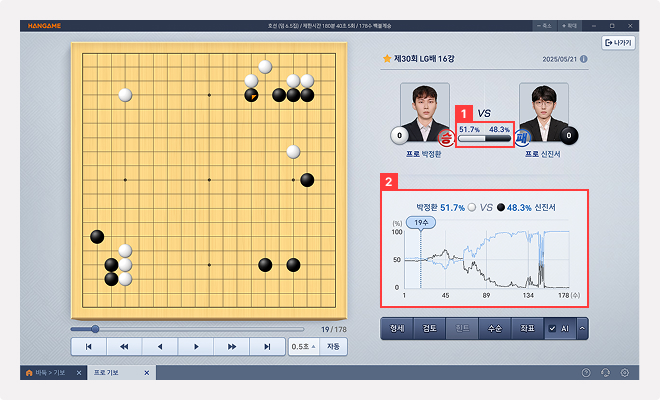
Task: Click the player name 프로 신진서
Action: [x=543, y=154]
